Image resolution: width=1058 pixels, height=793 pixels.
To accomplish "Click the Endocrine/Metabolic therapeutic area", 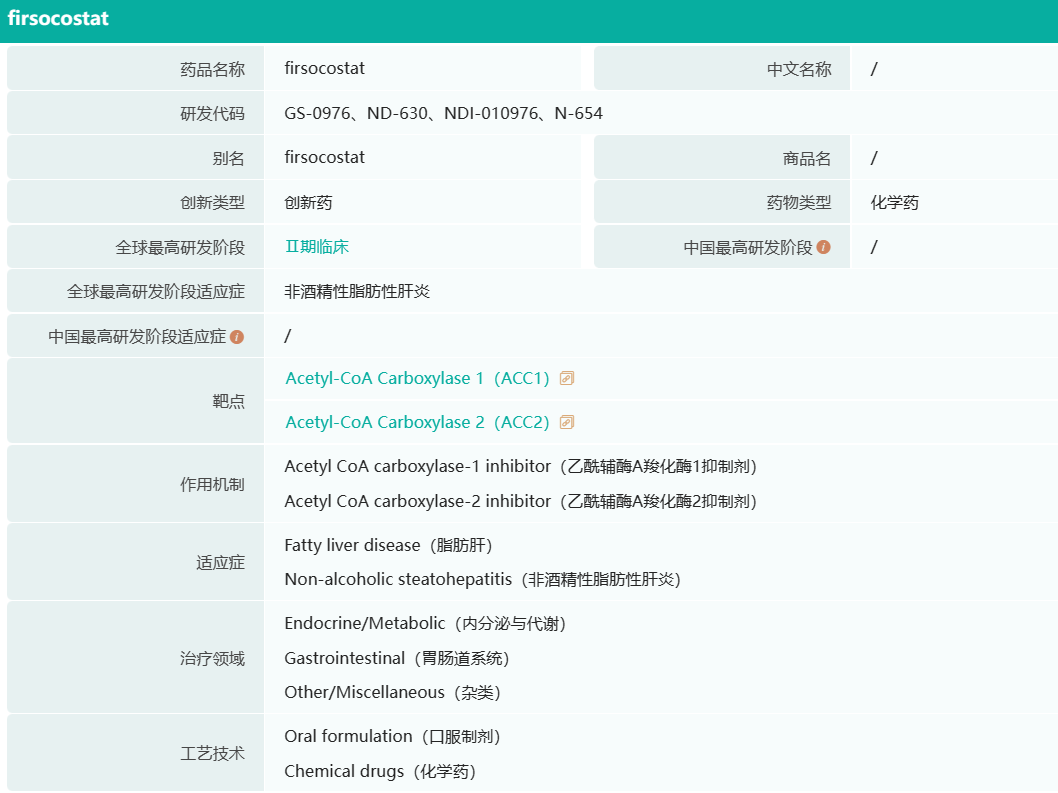I will click(425, 624).
